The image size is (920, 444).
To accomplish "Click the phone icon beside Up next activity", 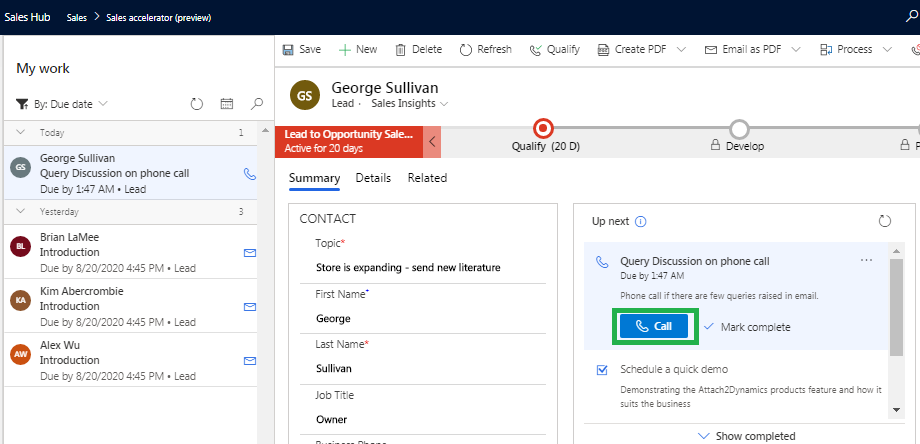I will click(x=602, y=262).
